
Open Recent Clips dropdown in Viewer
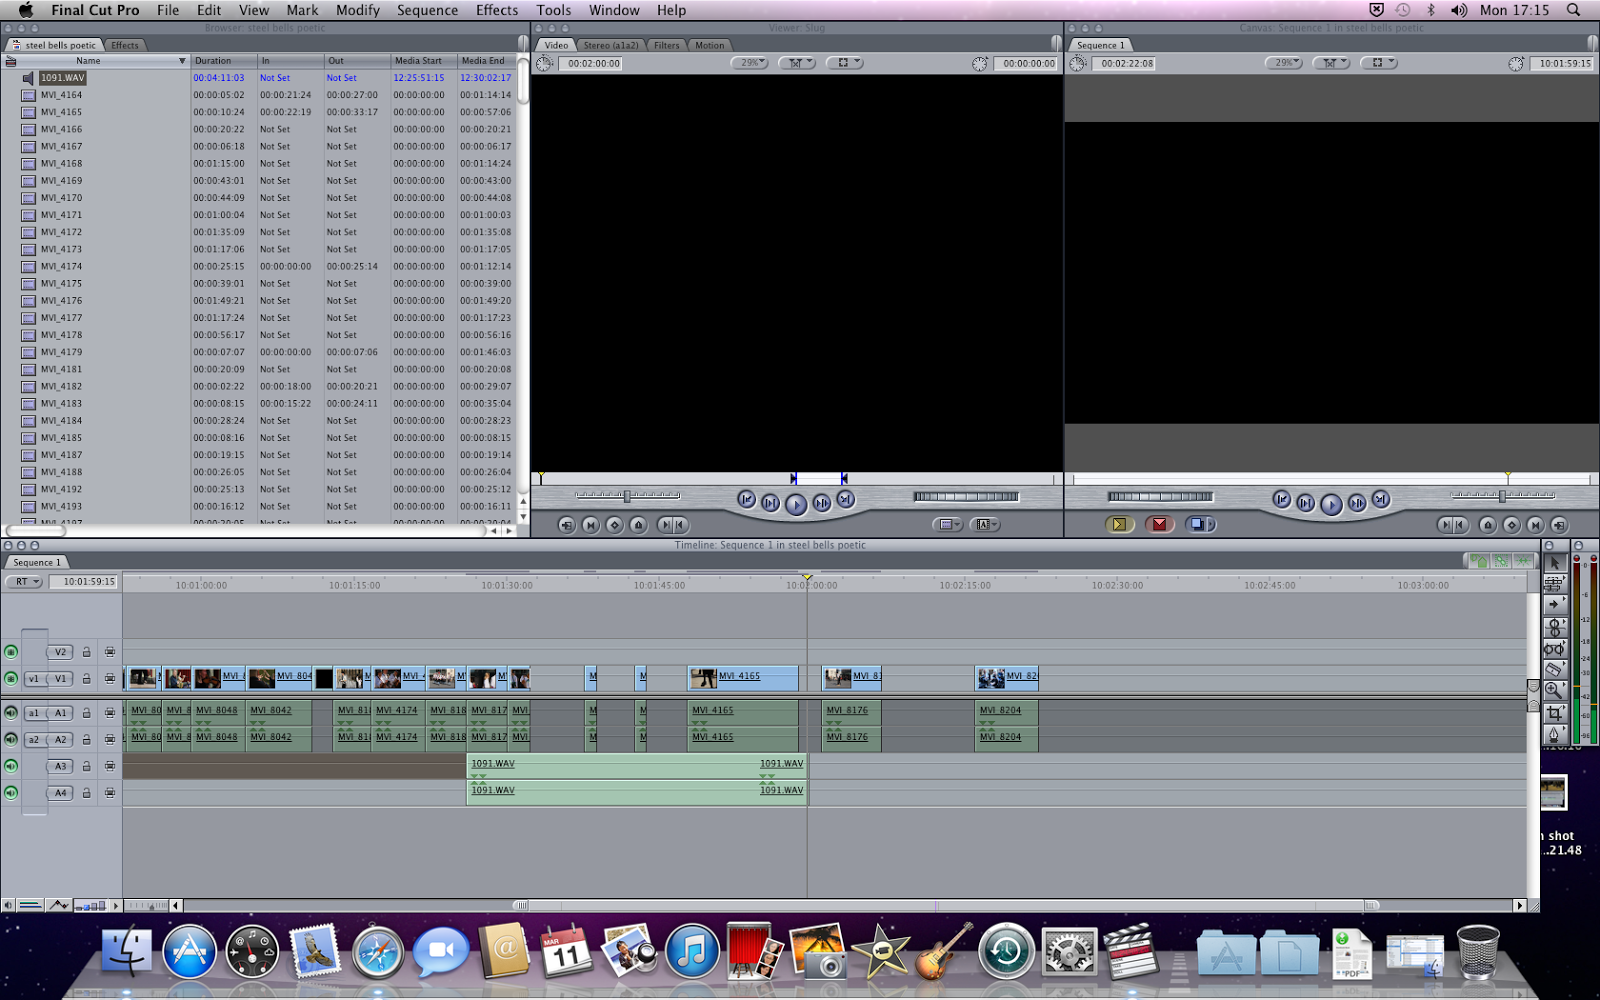(x=946, y=524)
